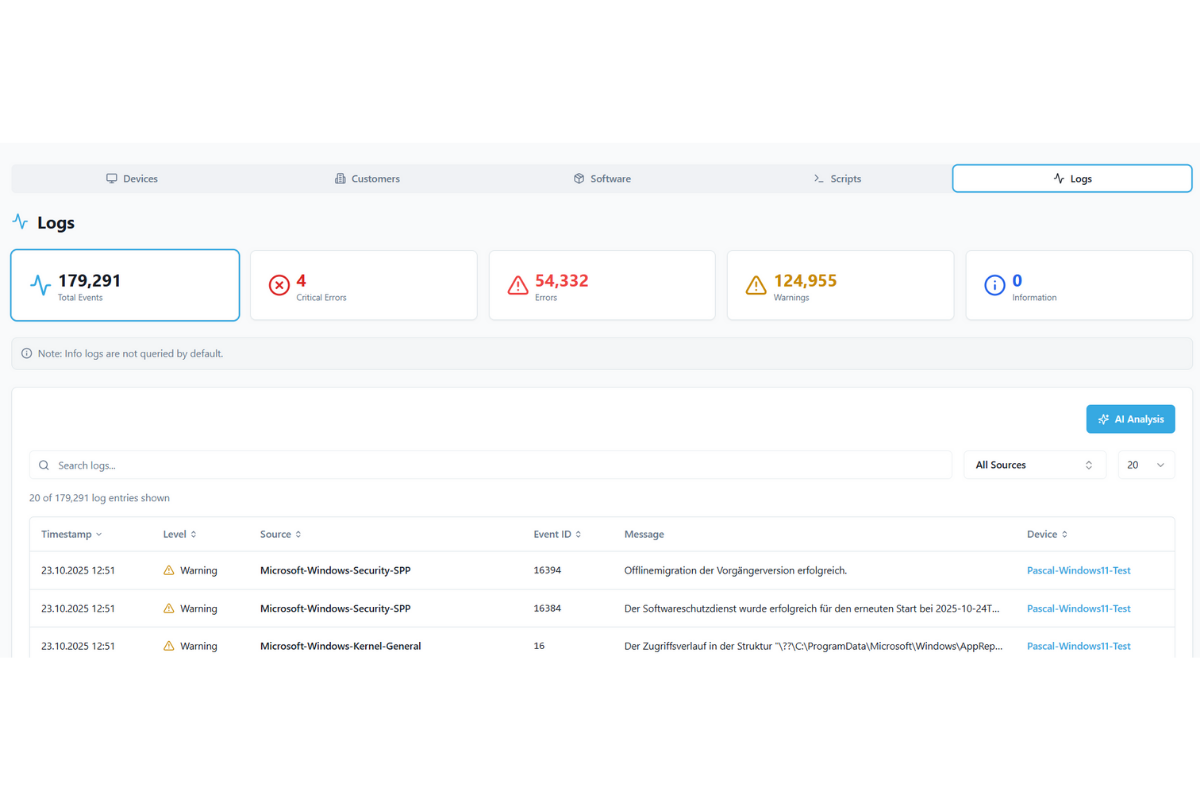
Task: Click the Critical Errors red X icon
Action: (279, 285)
